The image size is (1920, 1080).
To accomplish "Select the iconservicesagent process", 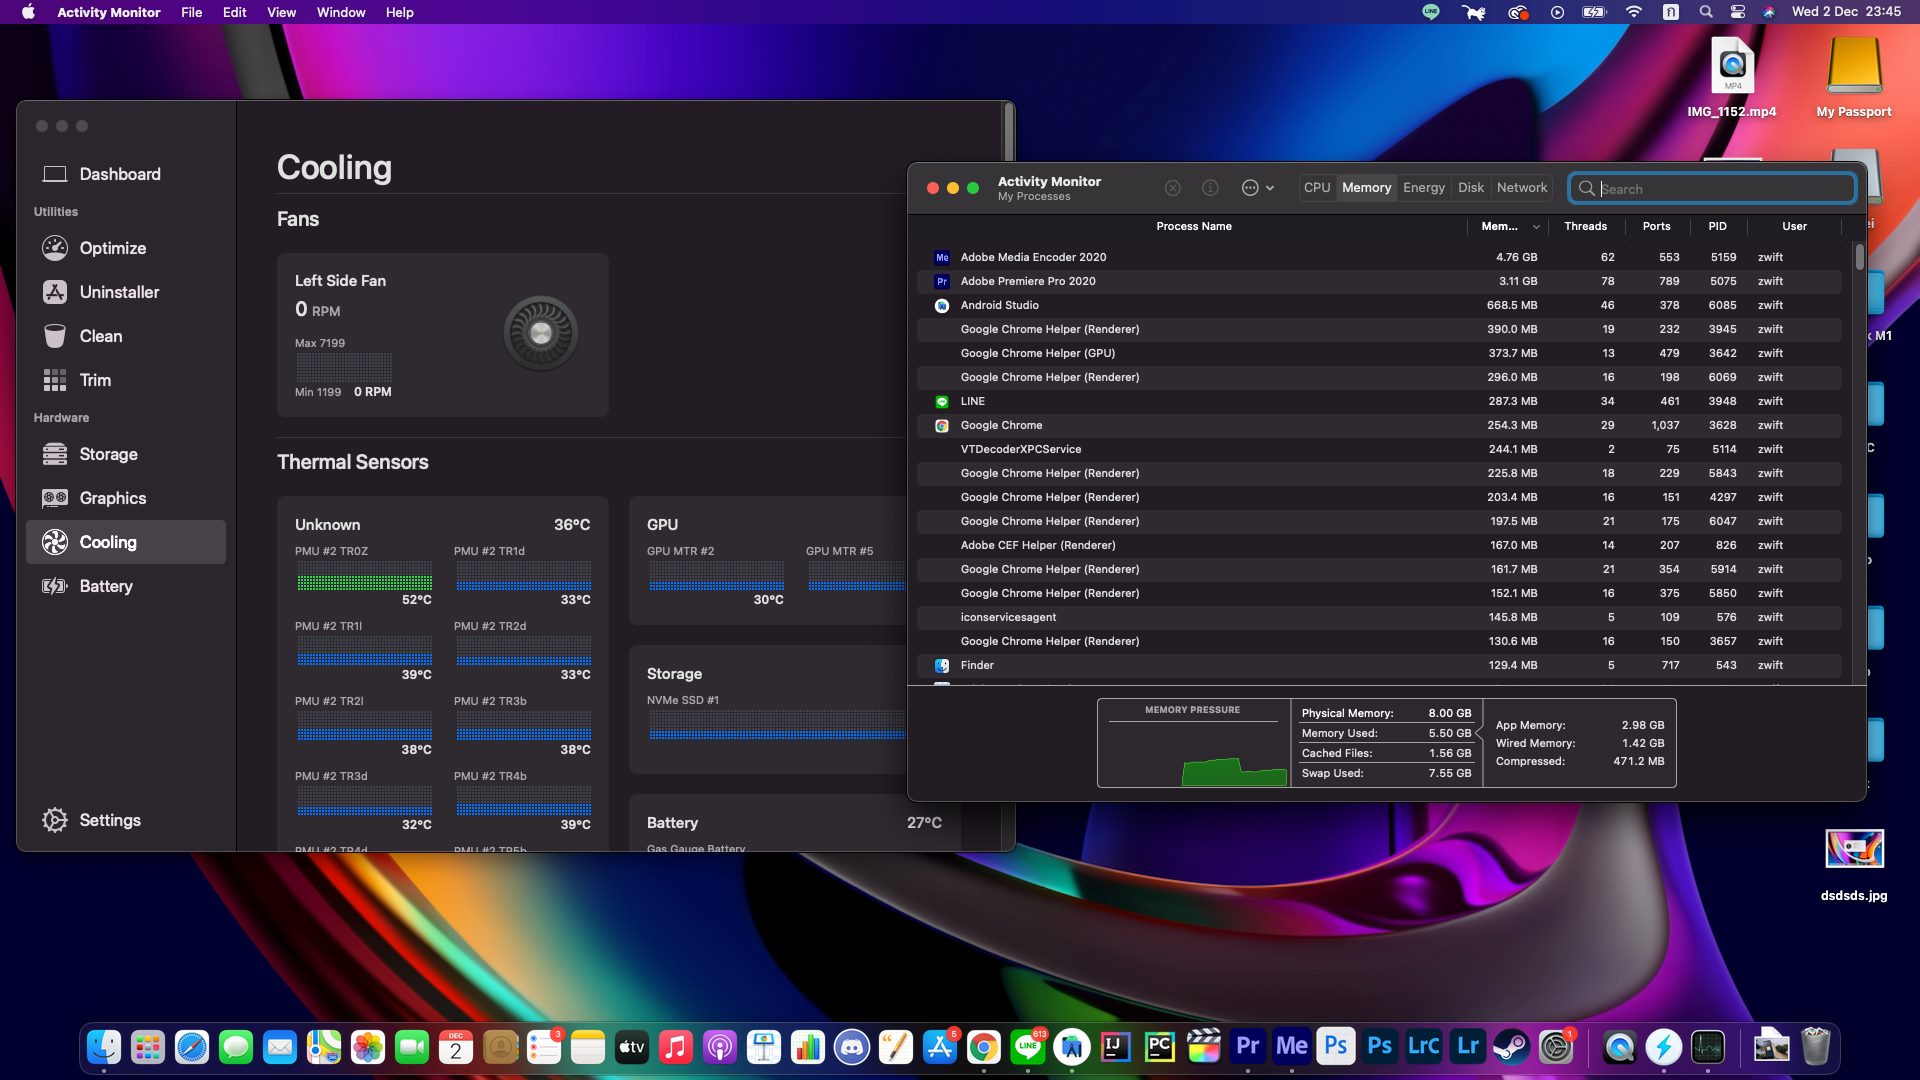I will [1380, 617].
